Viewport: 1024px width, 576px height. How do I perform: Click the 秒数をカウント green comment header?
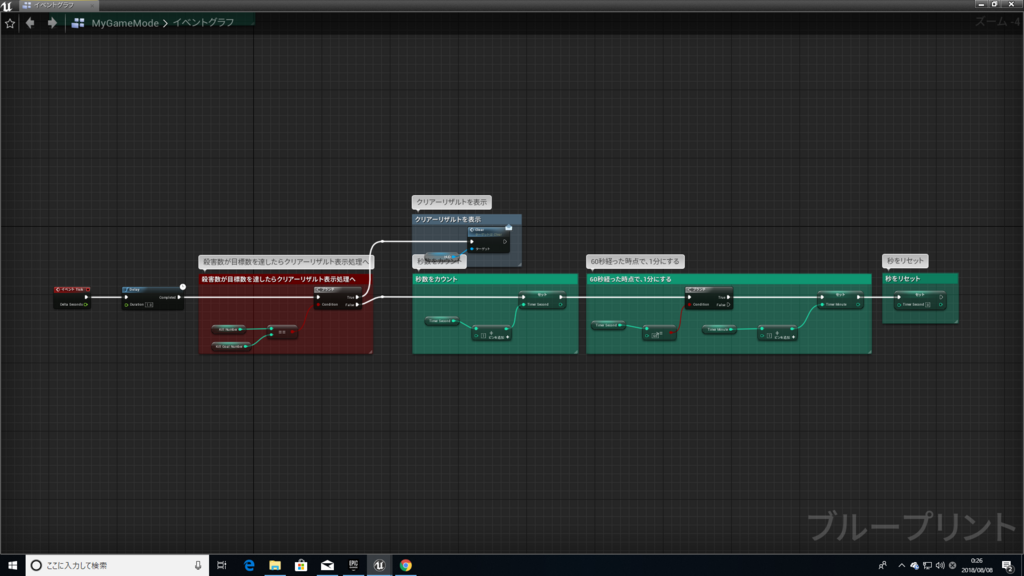494,279
